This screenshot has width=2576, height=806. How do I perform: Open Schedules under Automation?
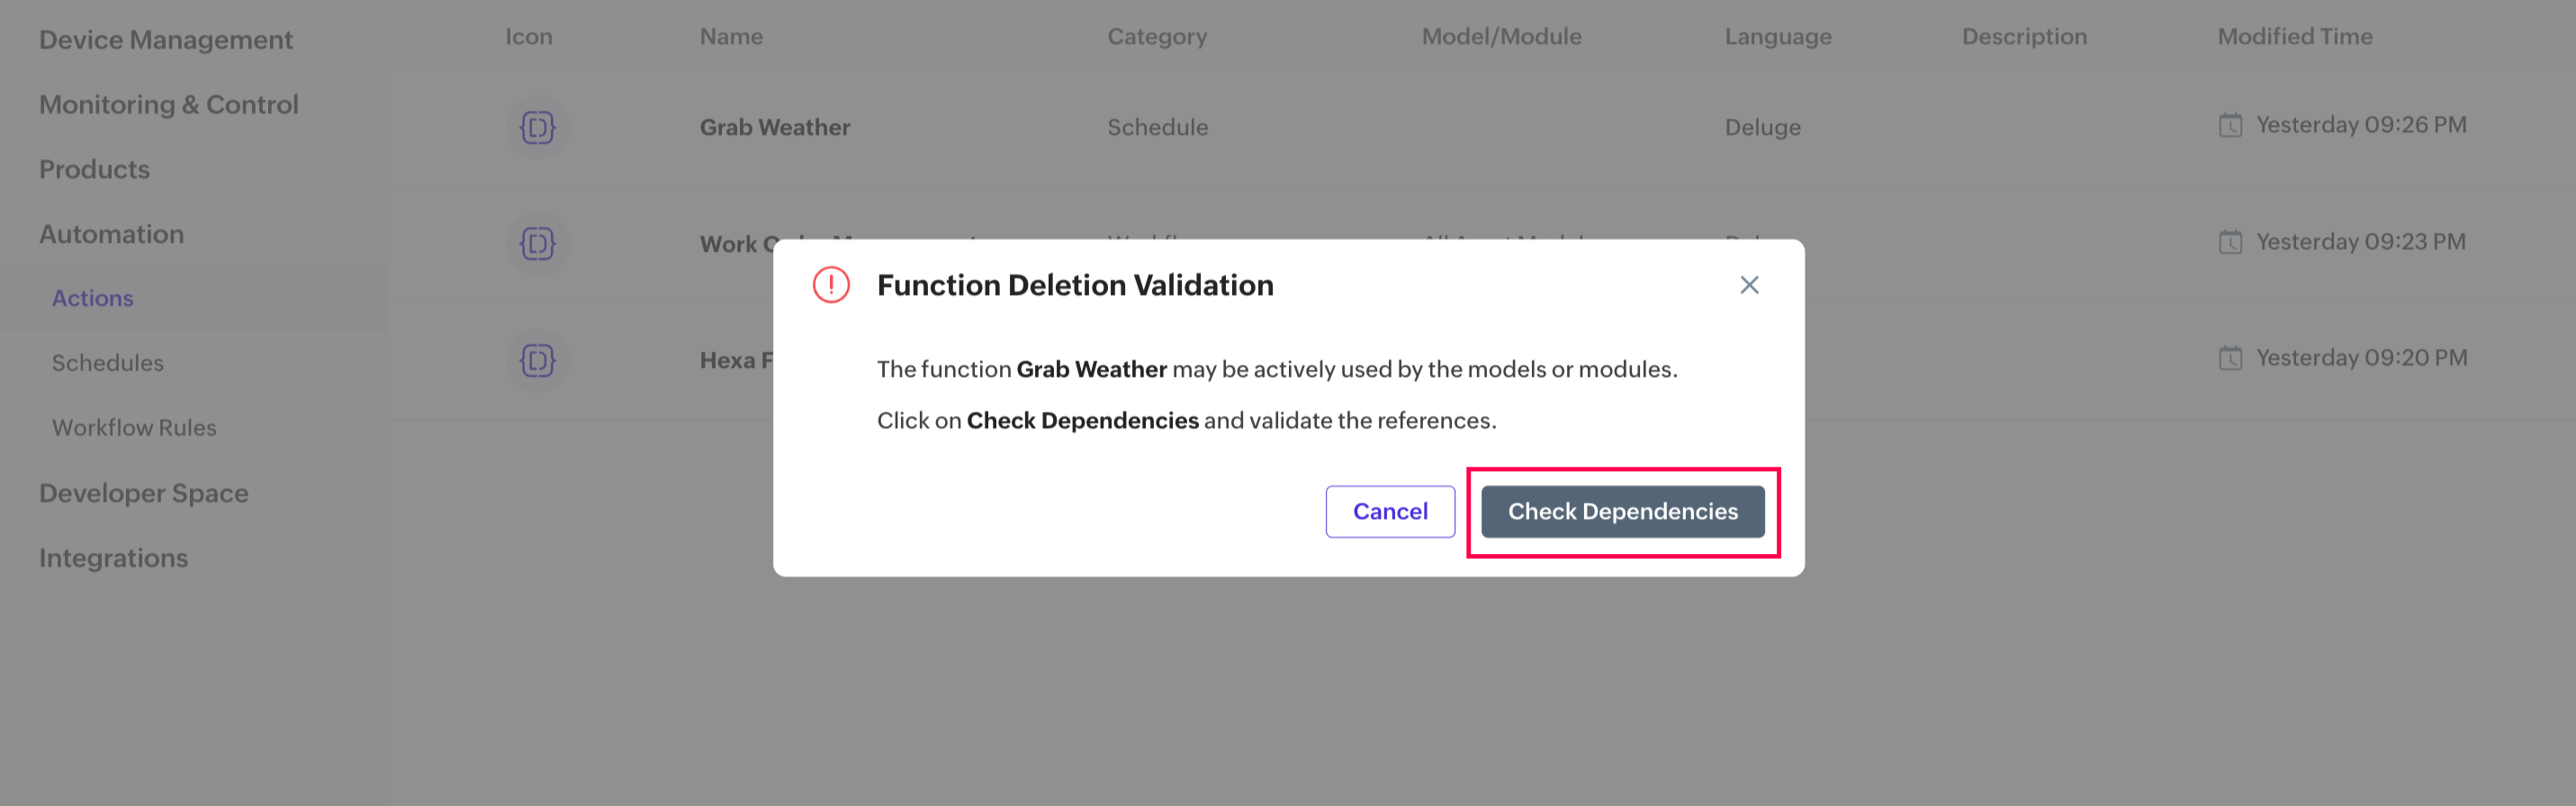pyautogui.click(x=108, y=363)
